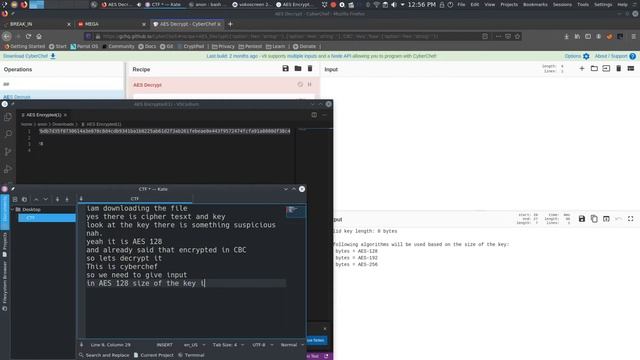Click the operations search field
Image resolution: width=640 pixels, height=360 pixels.
point(62,84)
